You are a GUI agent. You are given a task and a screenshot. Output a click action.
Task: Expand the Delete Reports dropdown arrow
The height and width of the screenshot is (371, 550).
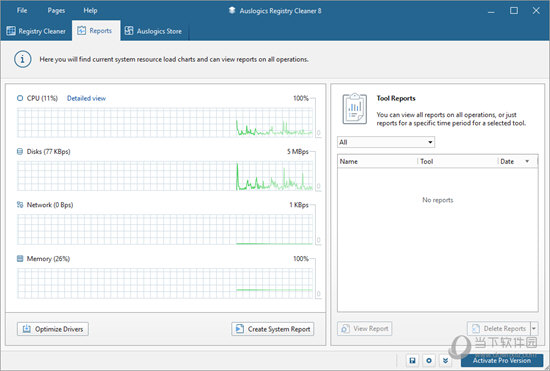(534, 329)
